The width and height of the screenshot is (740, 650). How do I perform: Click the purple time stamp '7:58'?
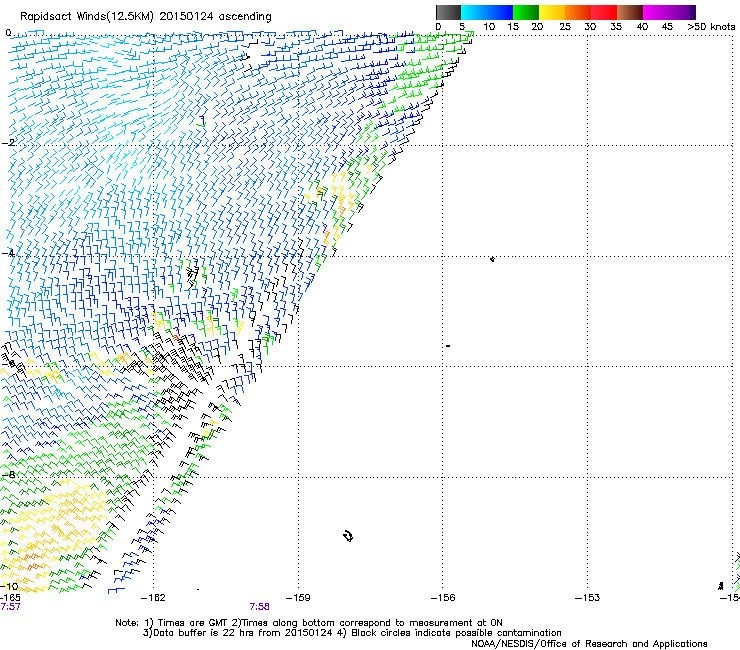[260, 607]
